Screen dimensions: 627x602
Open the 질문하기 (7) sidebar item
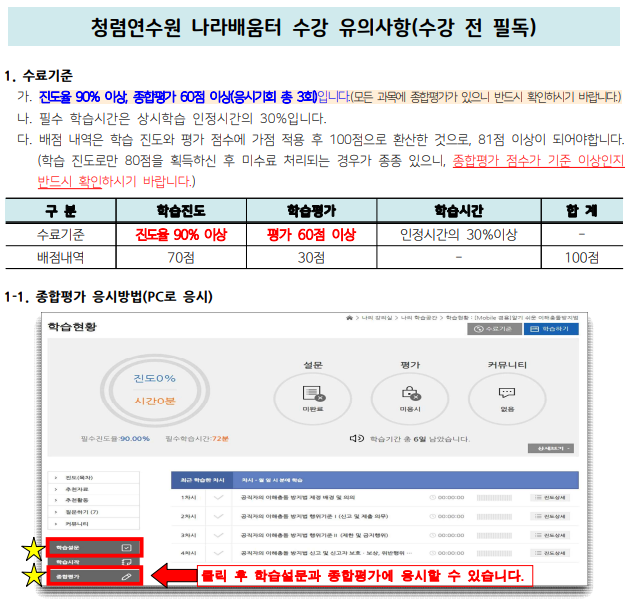(x=94, y=512)
